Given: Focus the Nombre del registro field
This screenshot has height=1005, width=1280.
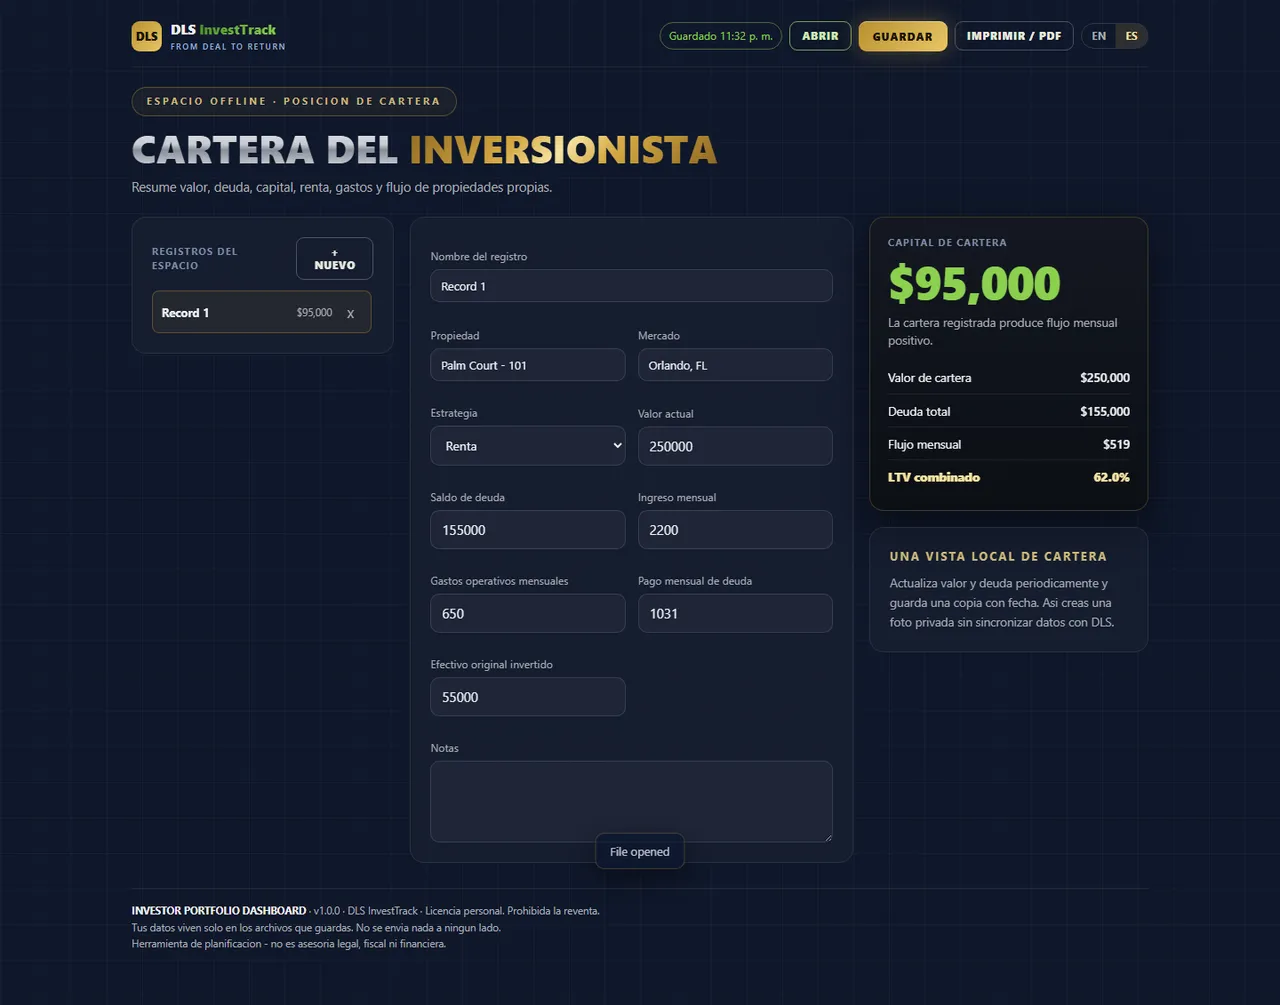Looking at the screenshot, I should (x=631, y=286).
